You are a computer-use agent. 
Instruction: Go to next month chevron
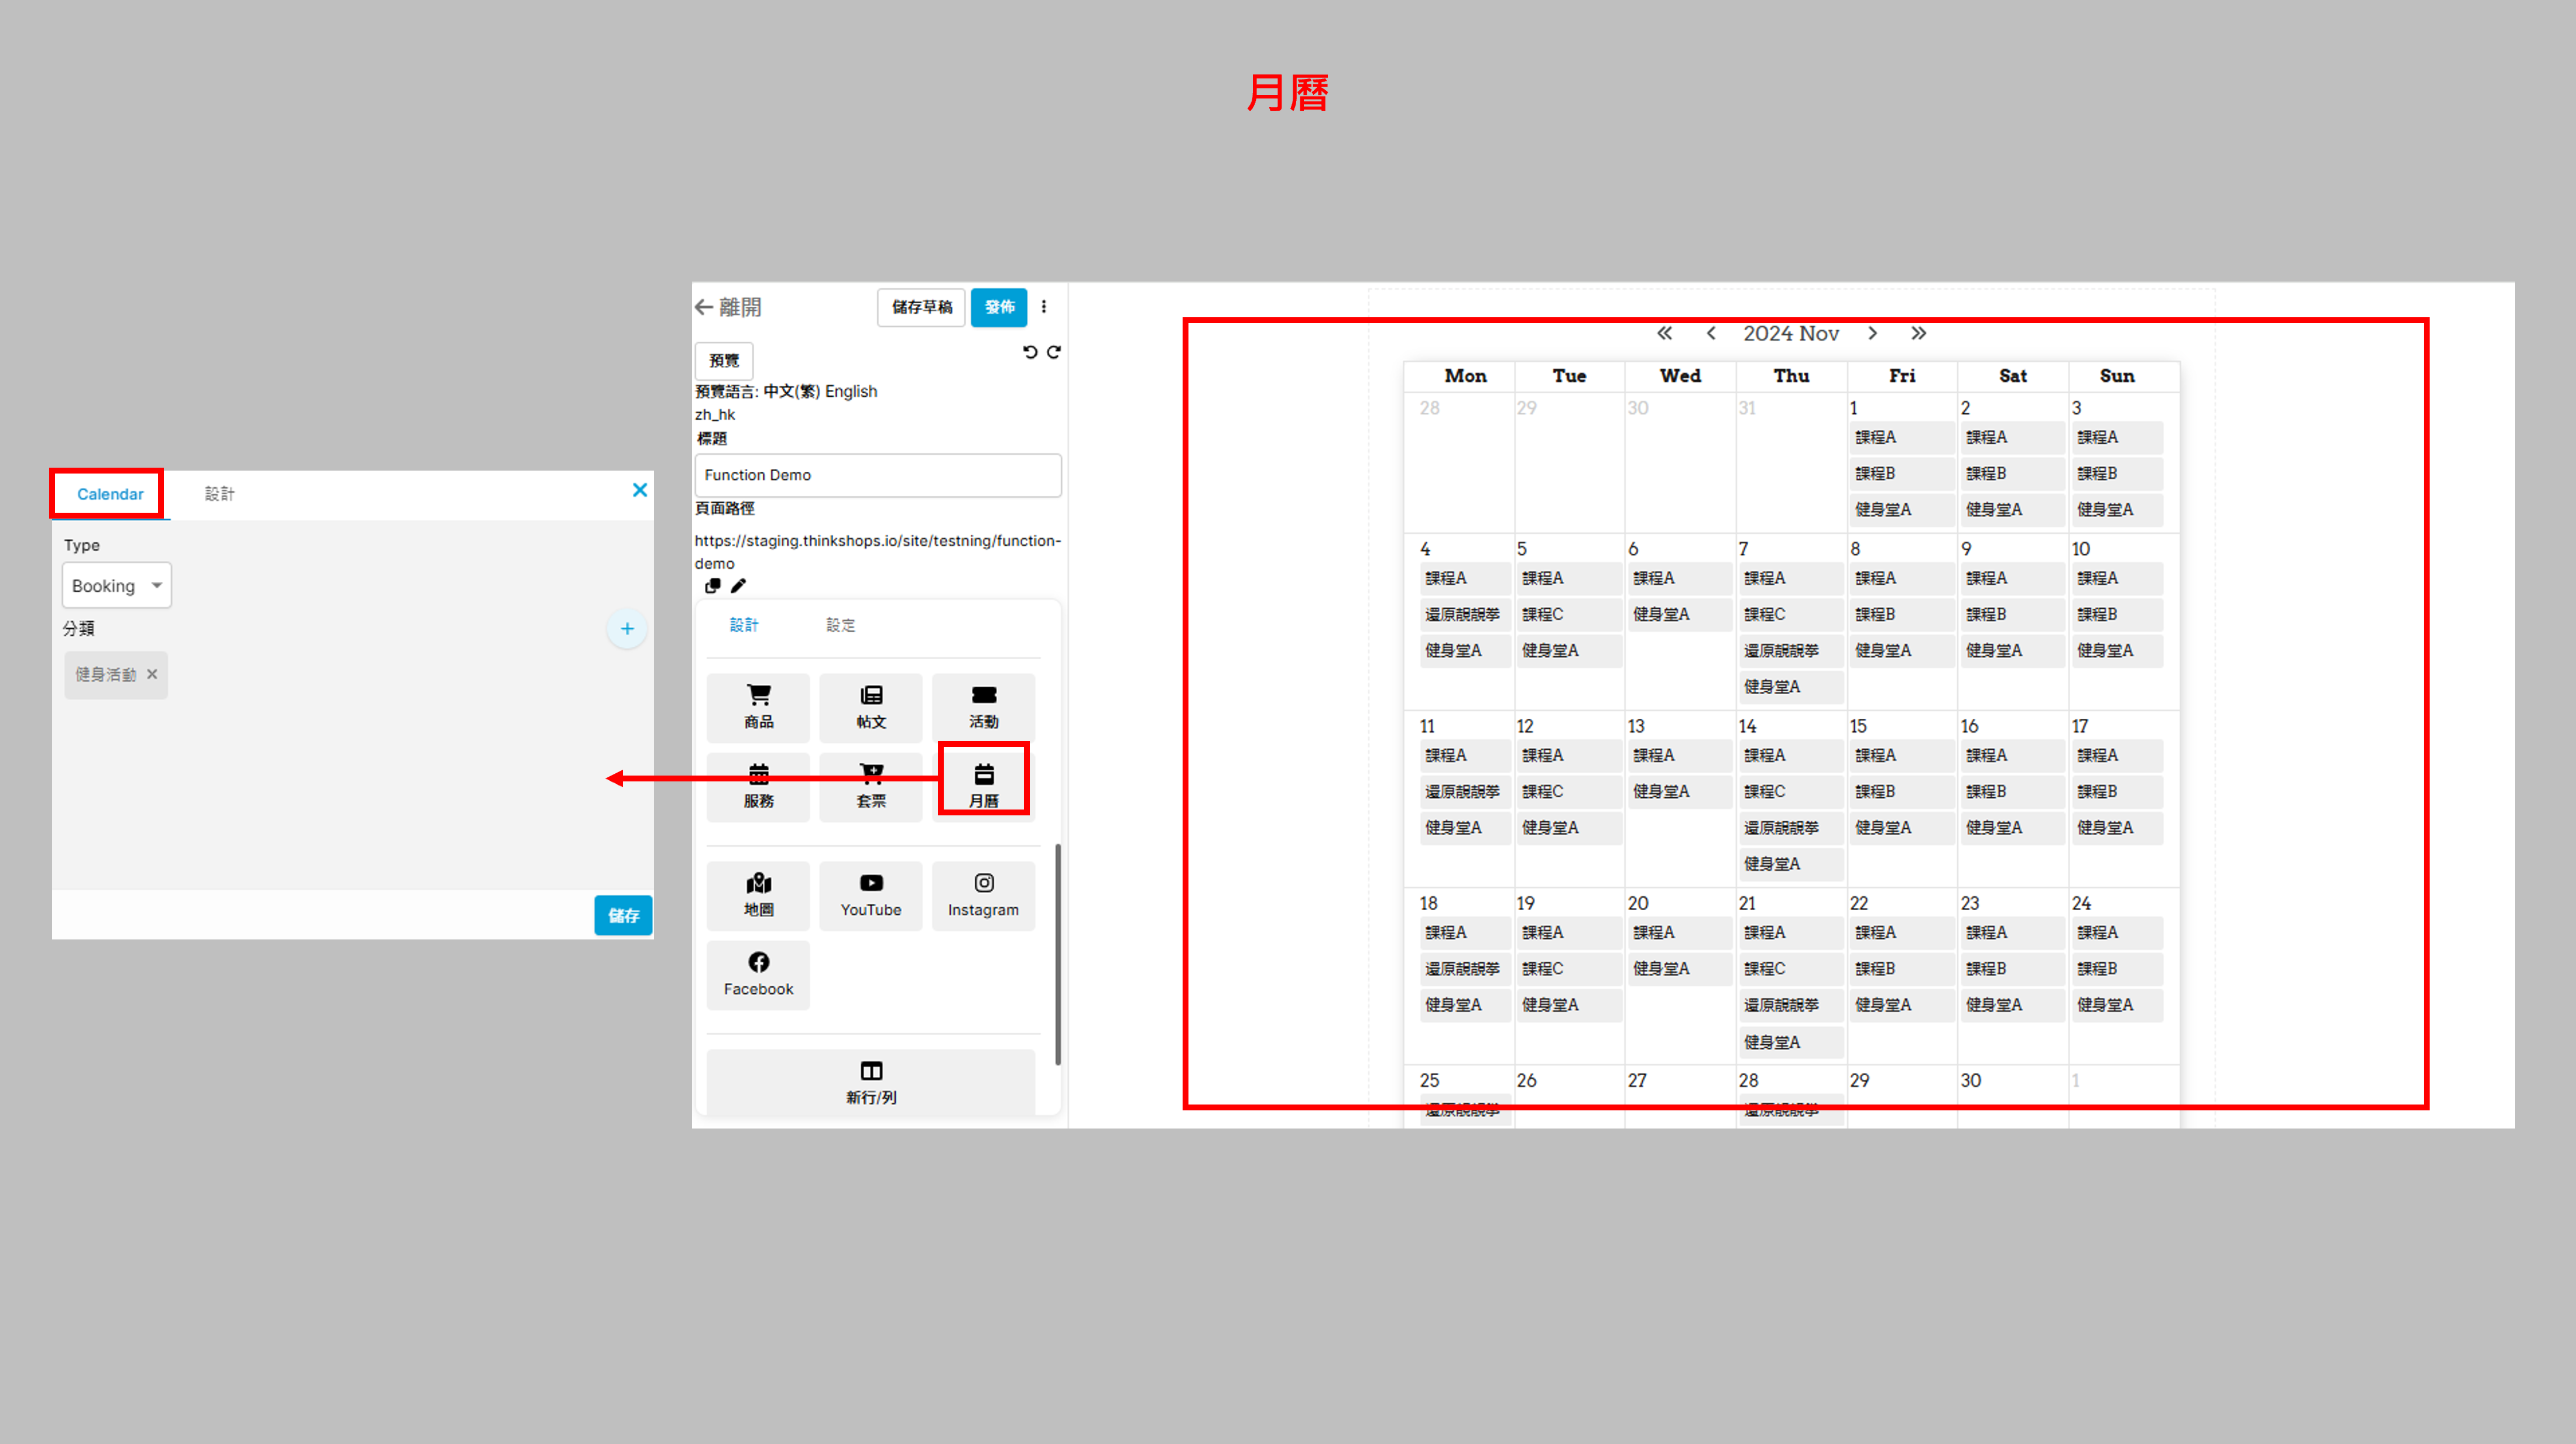click(x=1872, y=333)
